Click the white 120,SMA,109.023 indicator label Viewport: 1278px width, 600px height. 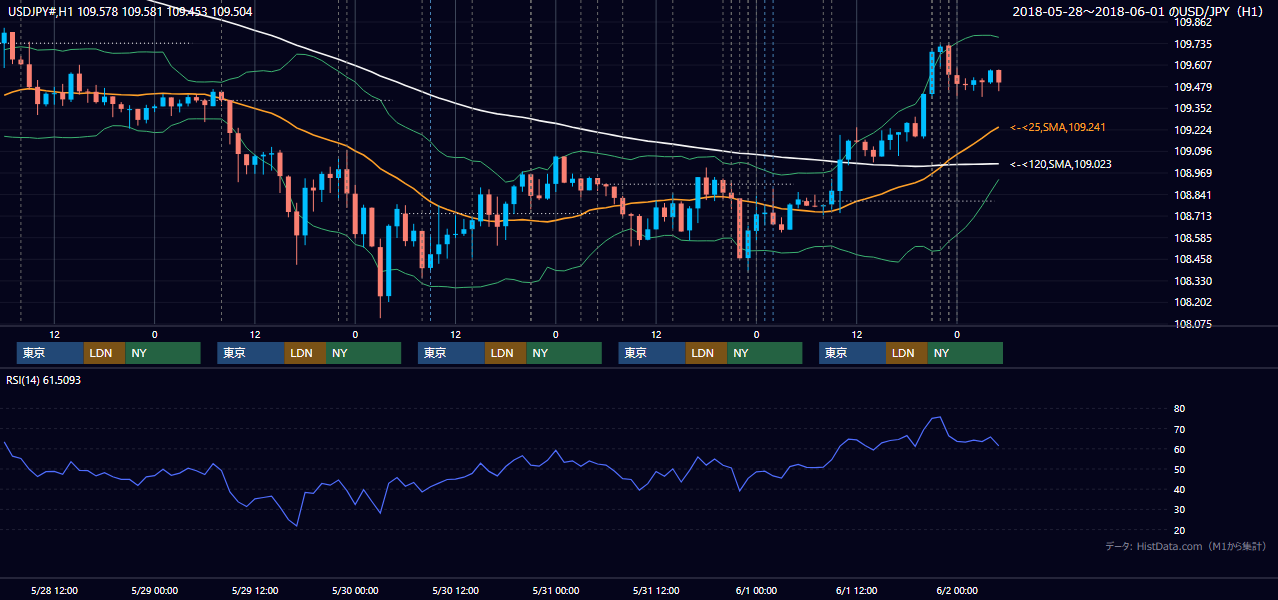pos(1060,164)
